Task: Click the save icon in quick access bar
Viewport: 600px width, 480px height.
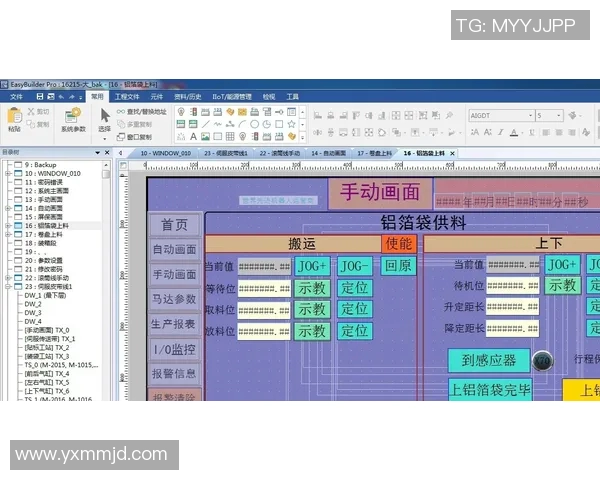Action: [x=40, y=96]
